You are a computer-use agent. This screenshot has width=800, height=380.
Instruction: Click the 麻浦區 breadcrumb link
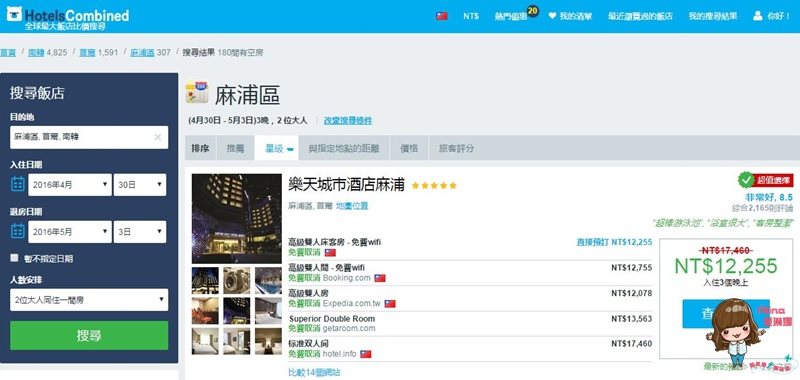coord(142,52)
